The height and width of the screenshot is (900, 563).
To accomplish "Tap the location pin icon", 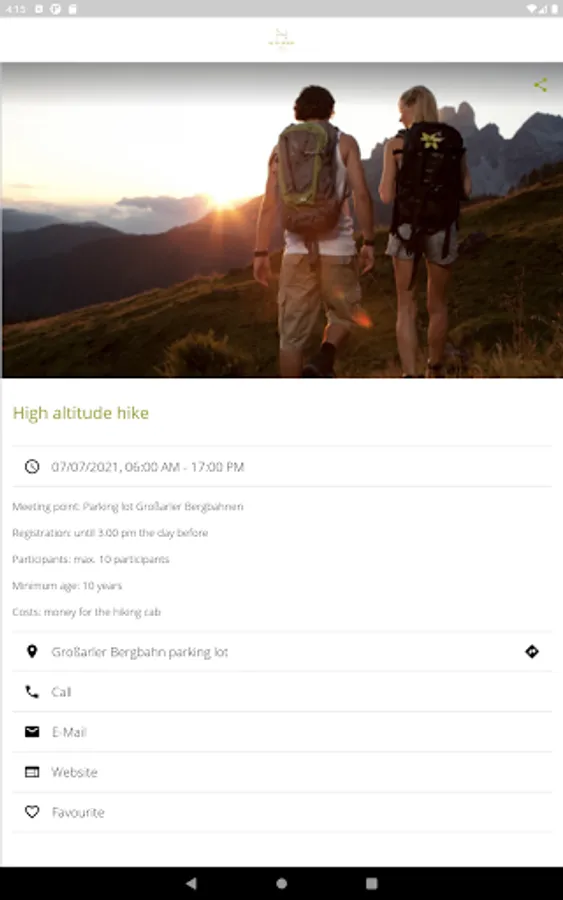I will click(x=32, y=651).
